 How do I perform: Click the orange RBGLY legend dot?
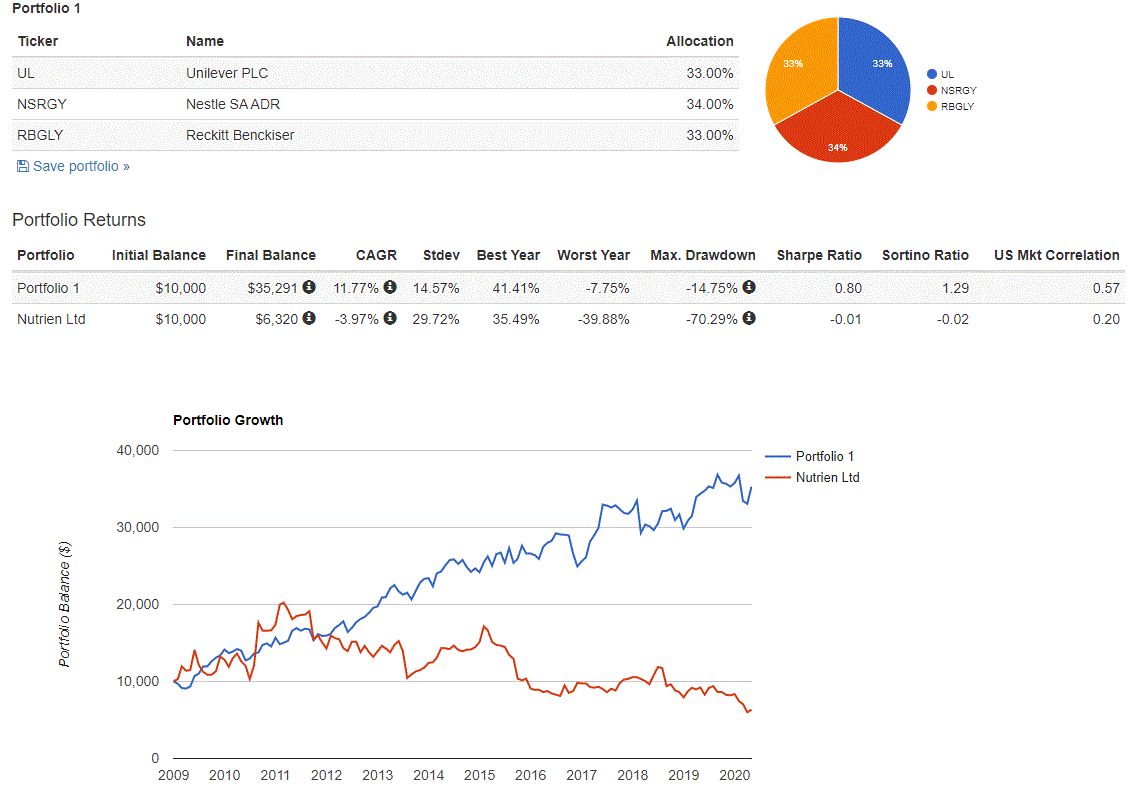click(x=933, y=106)
